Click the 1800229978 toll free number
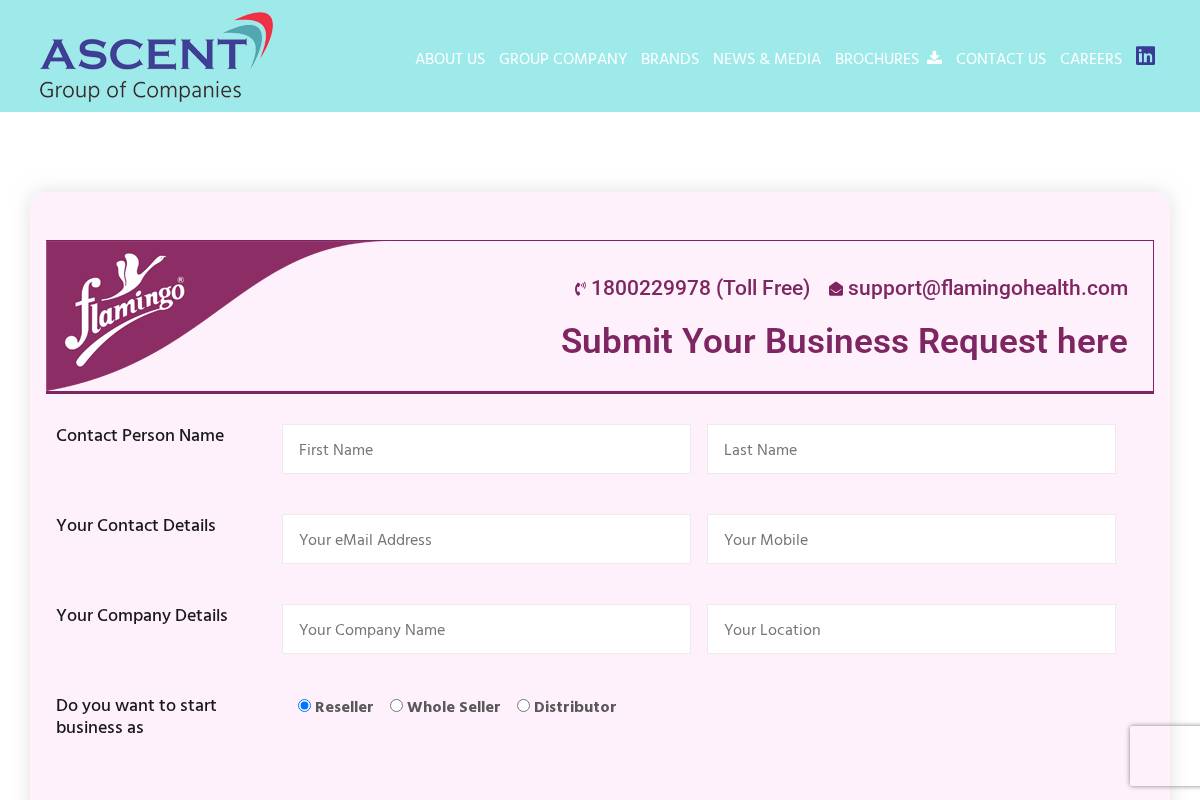The height and width of the screenshot is (800, 1200). [700, 288]
